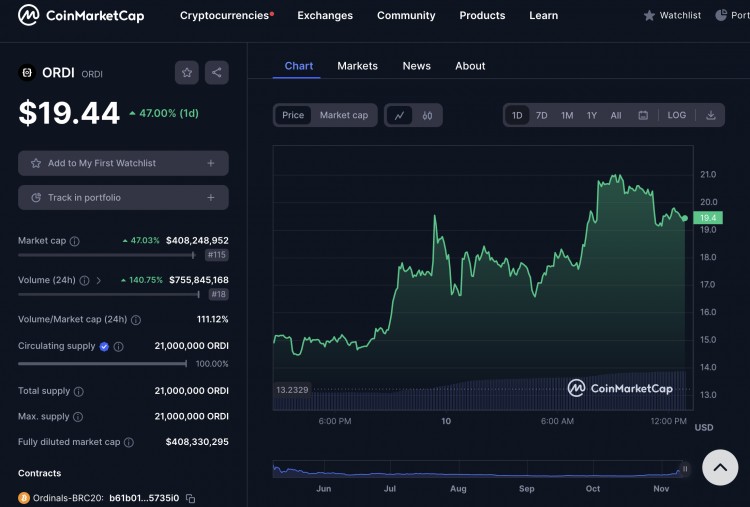Select Price chart mode
The width and height of the screenshot is (750, 507).
pos(293,115)
